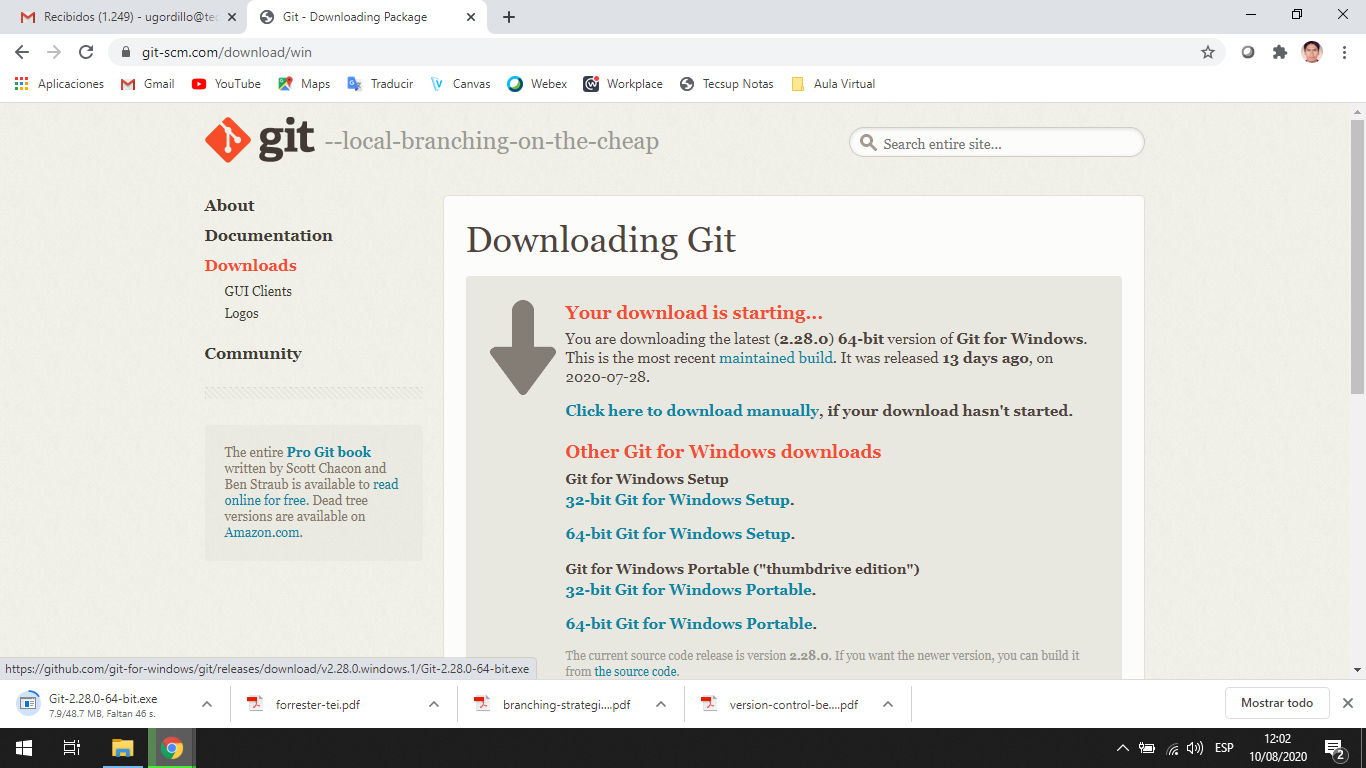
Task: Click the address bar URL
Action: tap(227, 52)
